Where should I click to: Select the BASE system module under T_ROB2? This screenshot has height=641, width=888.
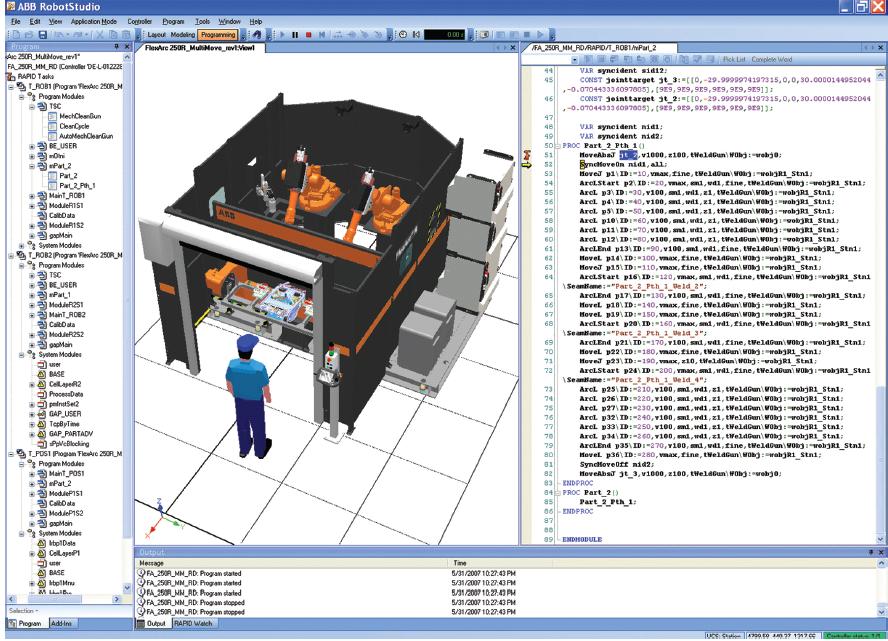(57, 374)
